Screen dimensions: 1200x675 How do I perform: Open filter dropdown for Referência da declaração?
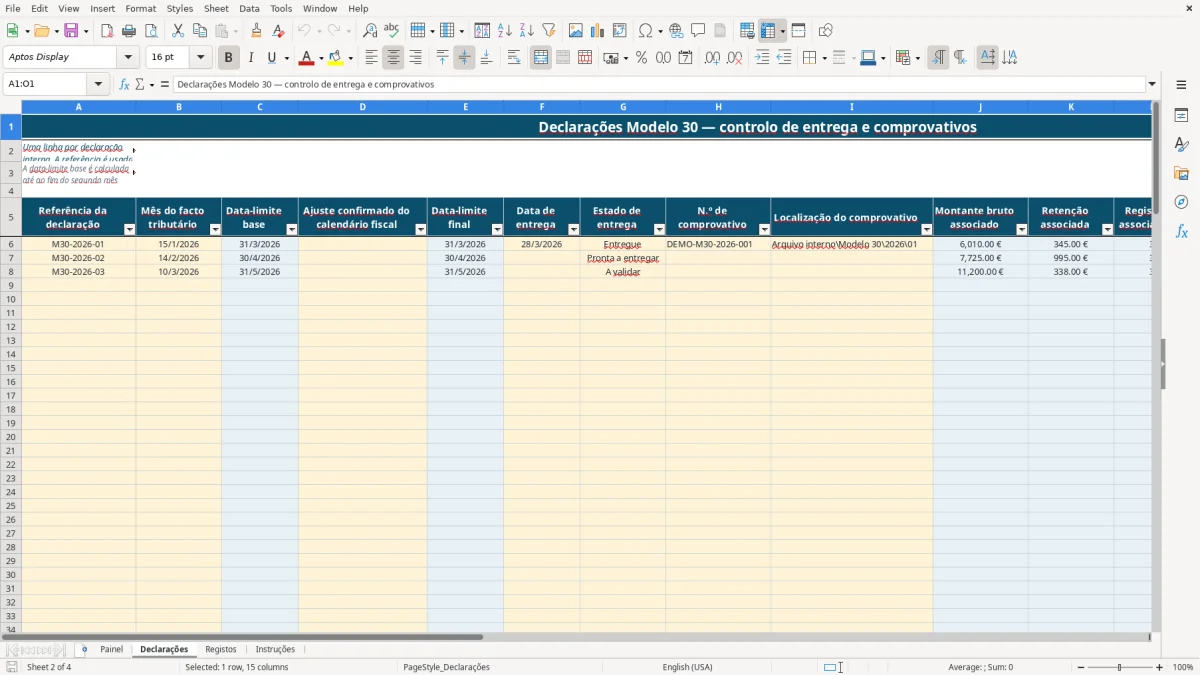click(129, 230)
